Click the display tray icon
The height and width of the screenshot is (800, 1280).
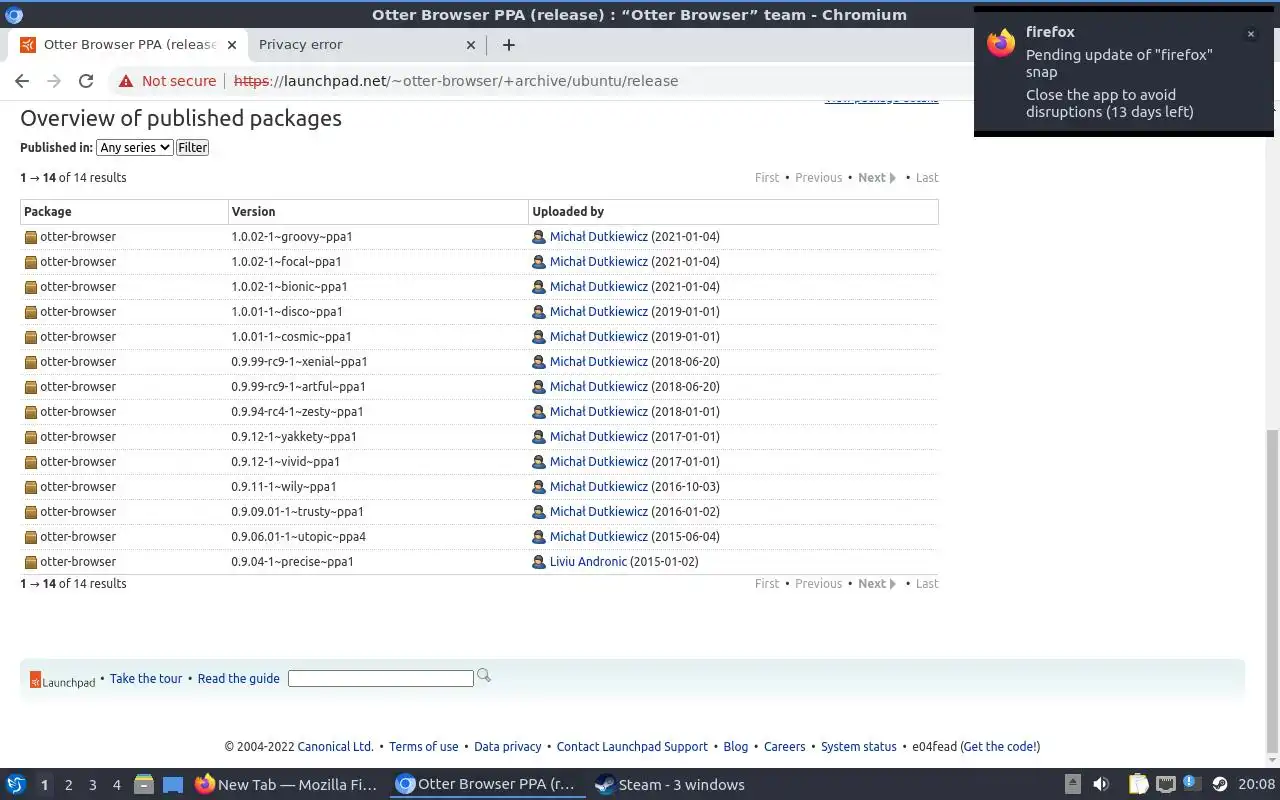tap(1165, 784)
